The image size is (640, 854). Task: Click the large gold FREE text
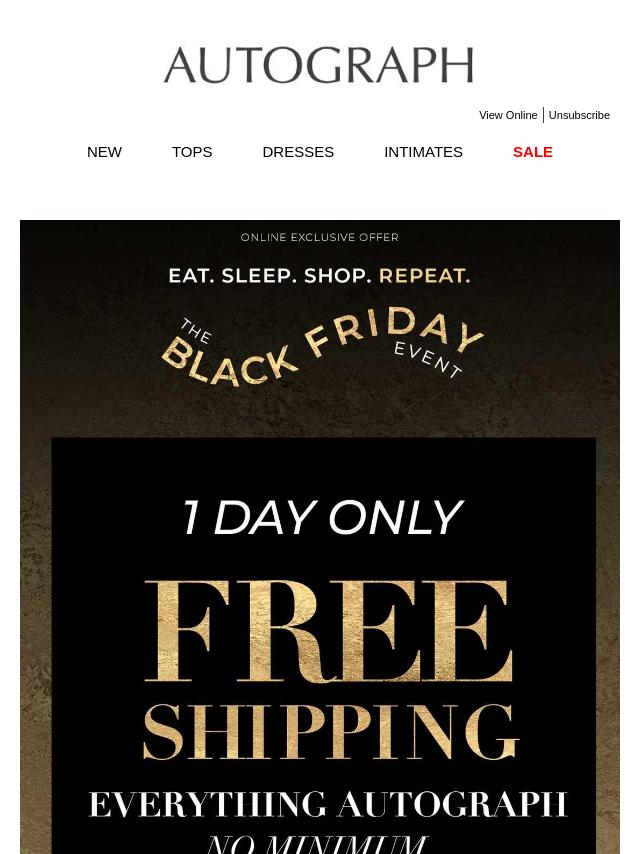pyautogui.click(x=328, y=628)
